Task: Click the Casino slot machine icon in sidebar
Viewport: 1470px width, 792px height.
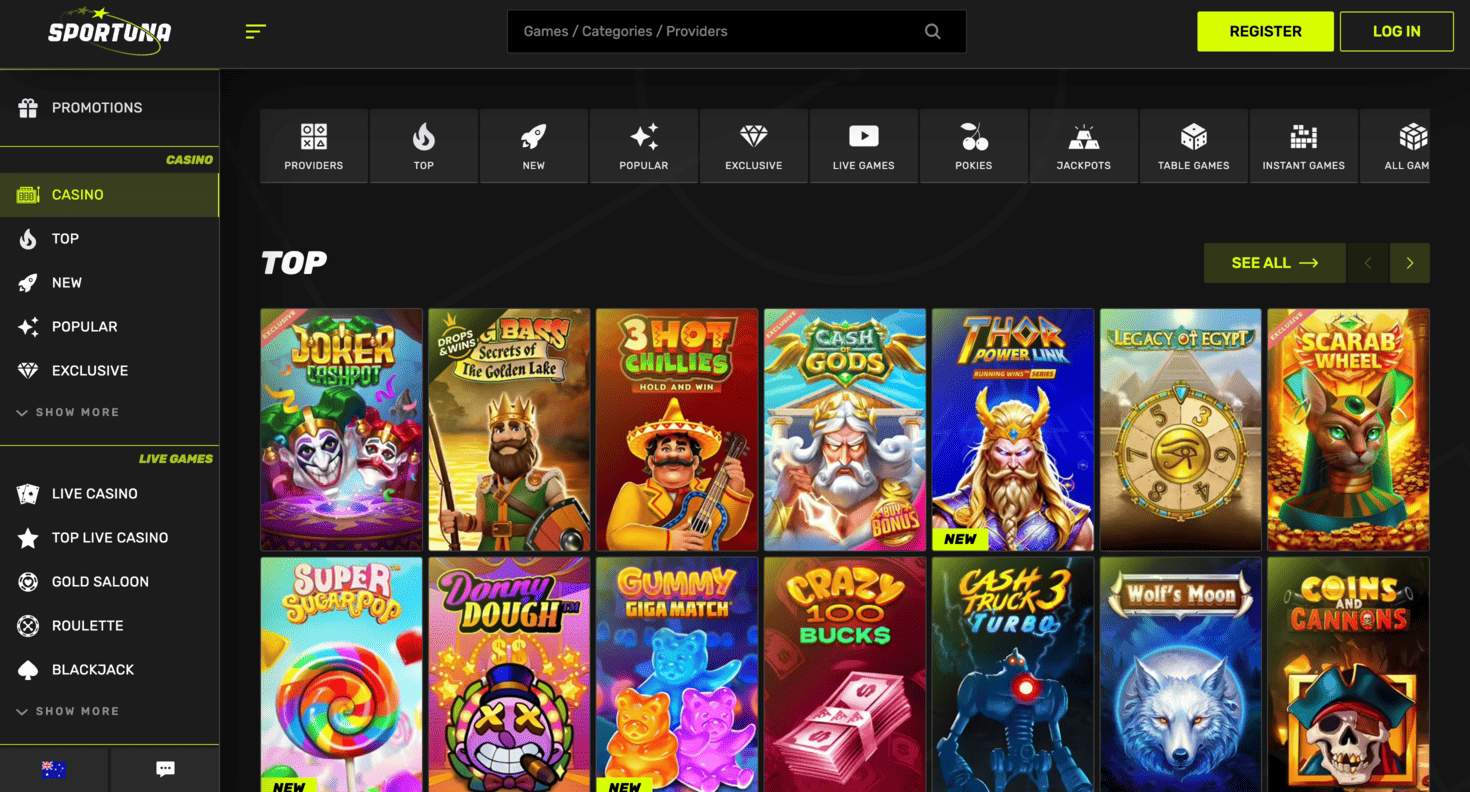Action: [28, 195]
